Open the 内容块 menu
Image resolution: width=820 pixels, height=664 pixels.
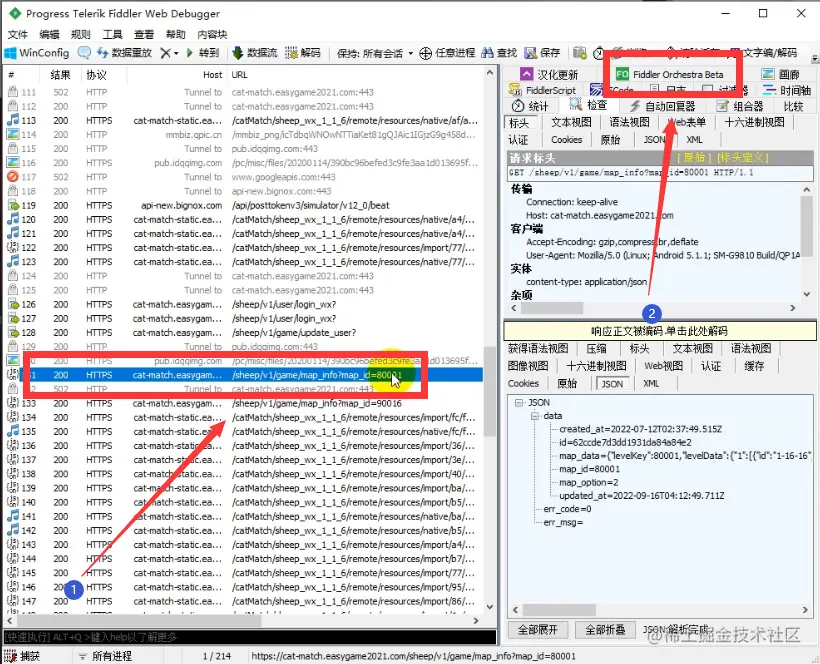tap(212, 35)
